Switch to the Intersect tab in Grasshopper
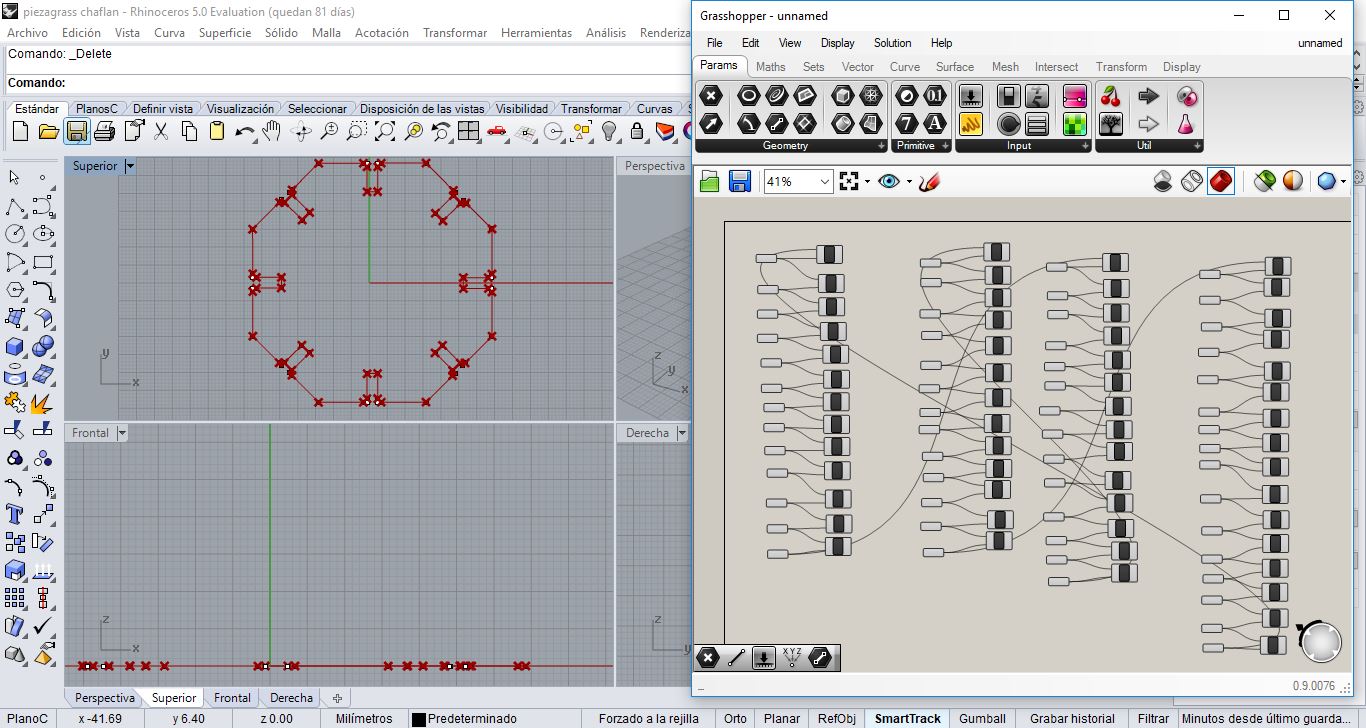The height and width of the screenshot is (728, 1366). 1057,67
